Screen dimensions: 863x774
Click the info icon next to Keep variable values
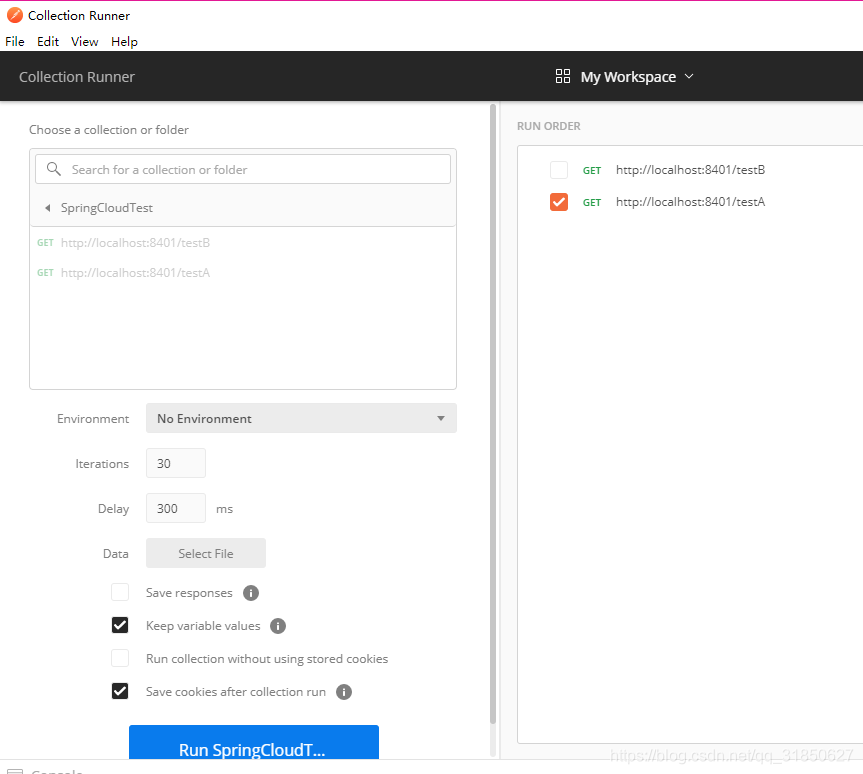(278, 626)
